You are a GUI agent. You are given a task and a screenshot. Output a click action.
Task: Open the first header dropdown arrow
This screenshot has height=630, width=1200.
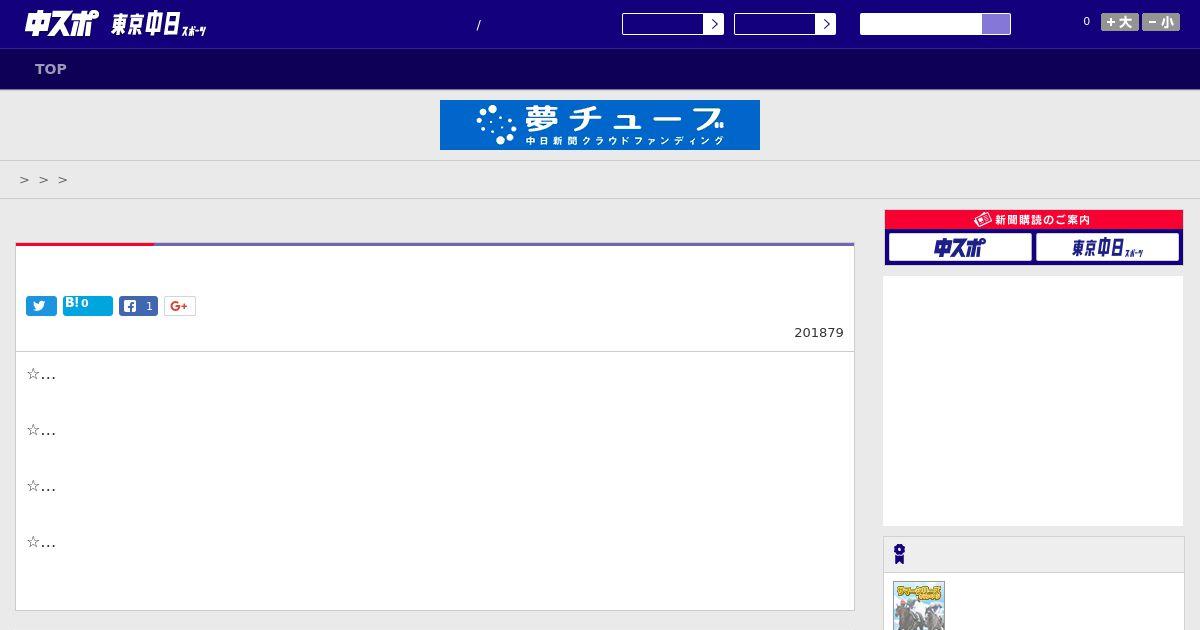tap(713, 24)
